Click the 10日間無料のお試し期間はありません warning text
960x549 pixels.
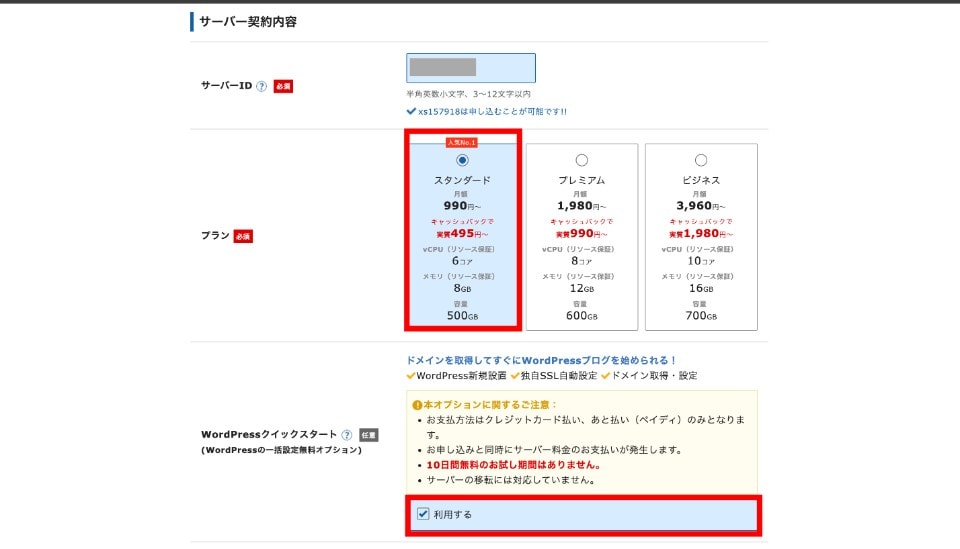coord(514,465)
